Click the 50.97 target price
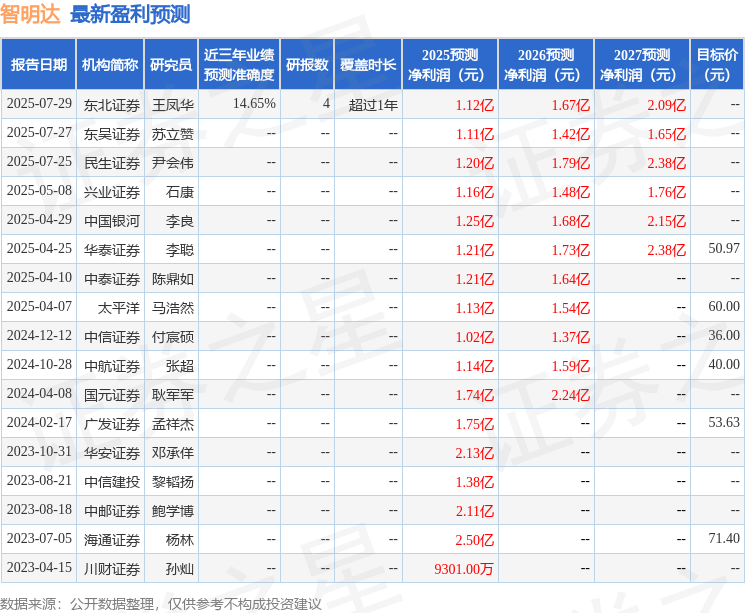The image size is (745, 613). 724,249
